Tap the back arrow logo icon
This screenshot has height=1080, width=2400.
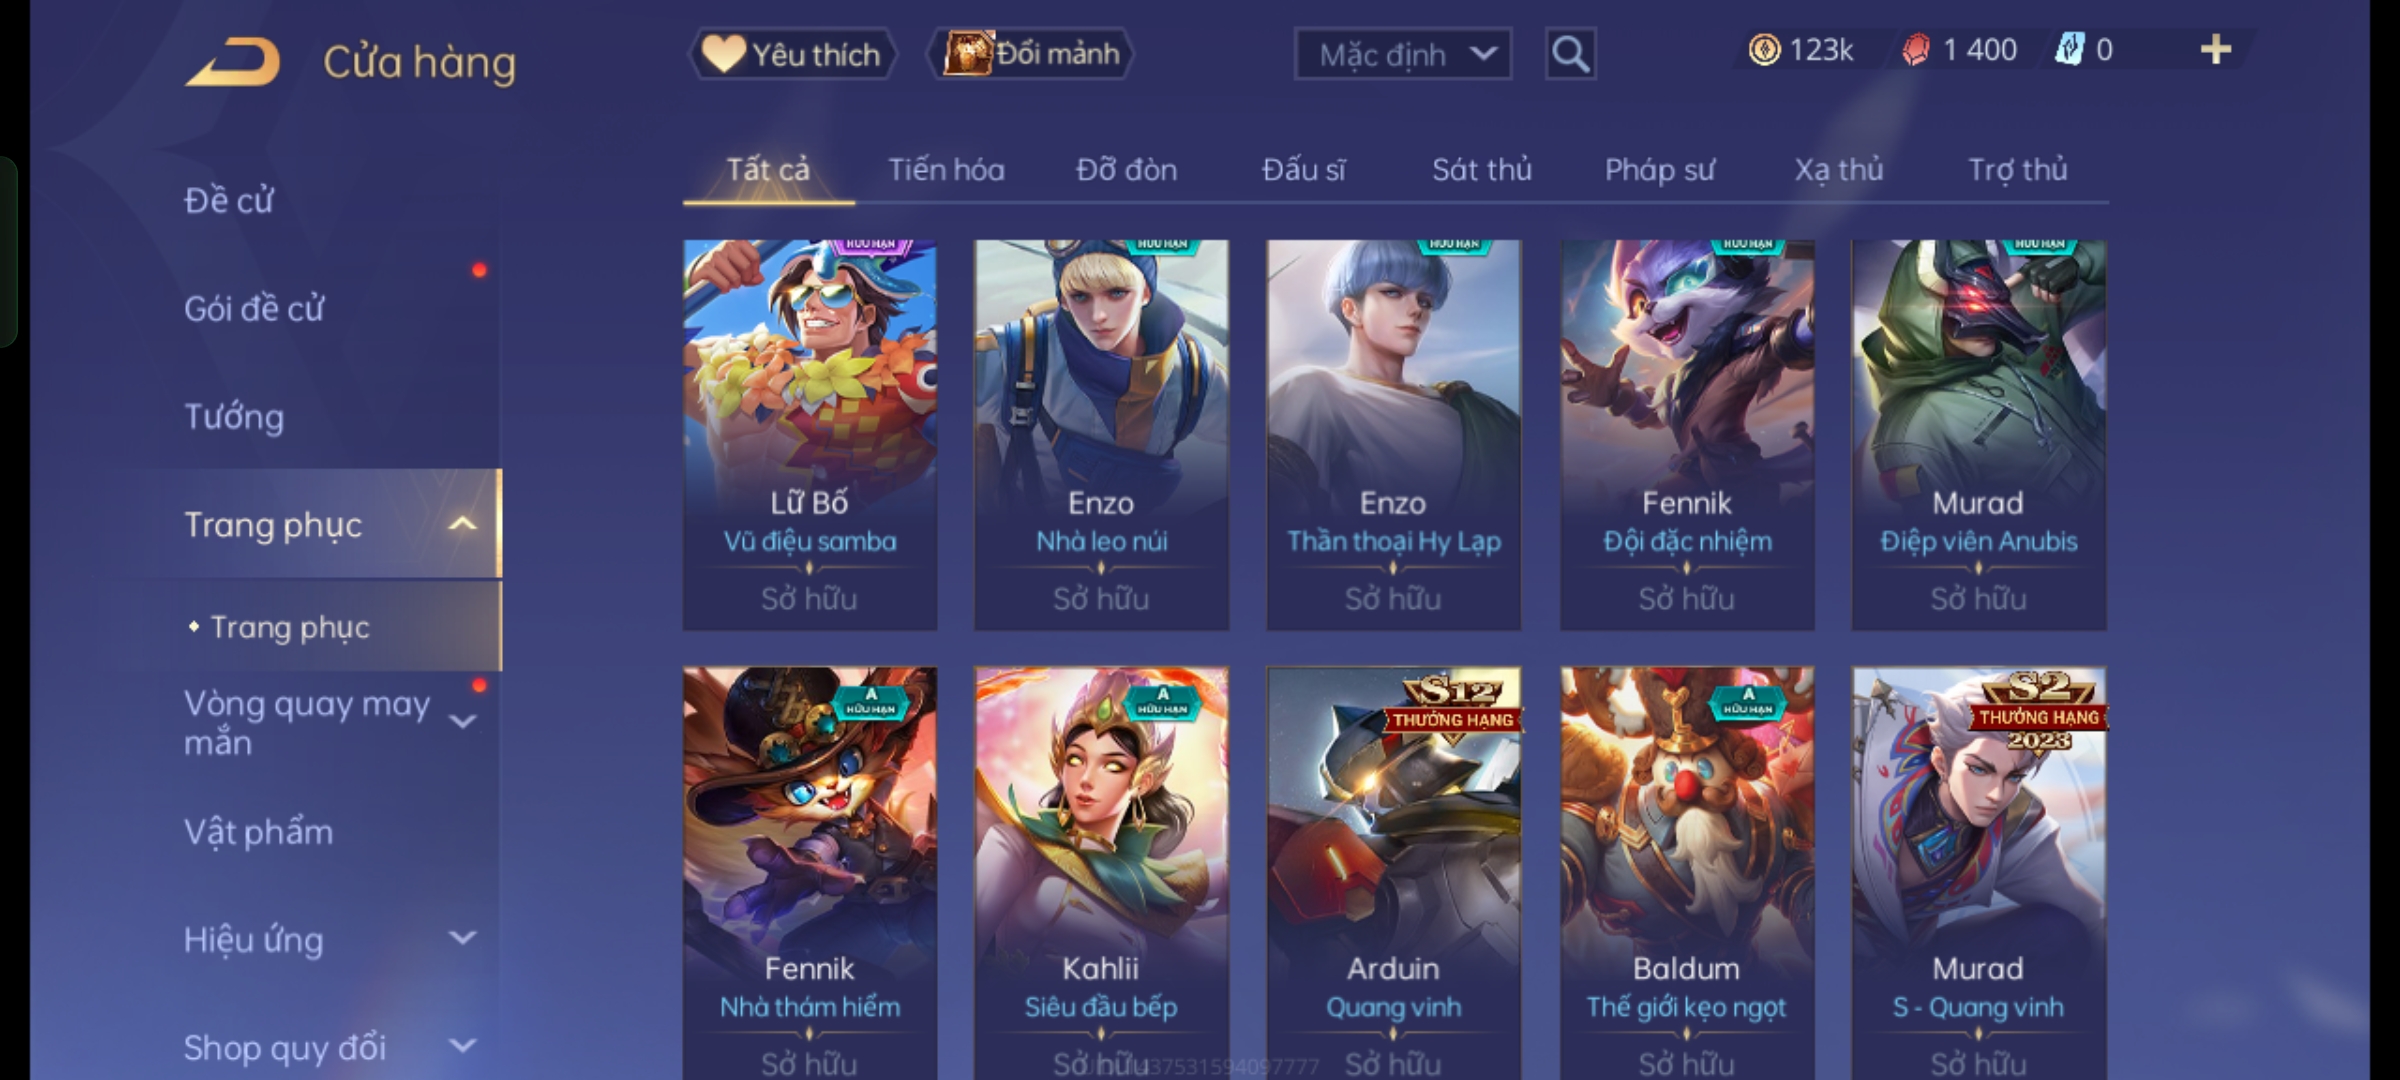(x=232, y=62)
